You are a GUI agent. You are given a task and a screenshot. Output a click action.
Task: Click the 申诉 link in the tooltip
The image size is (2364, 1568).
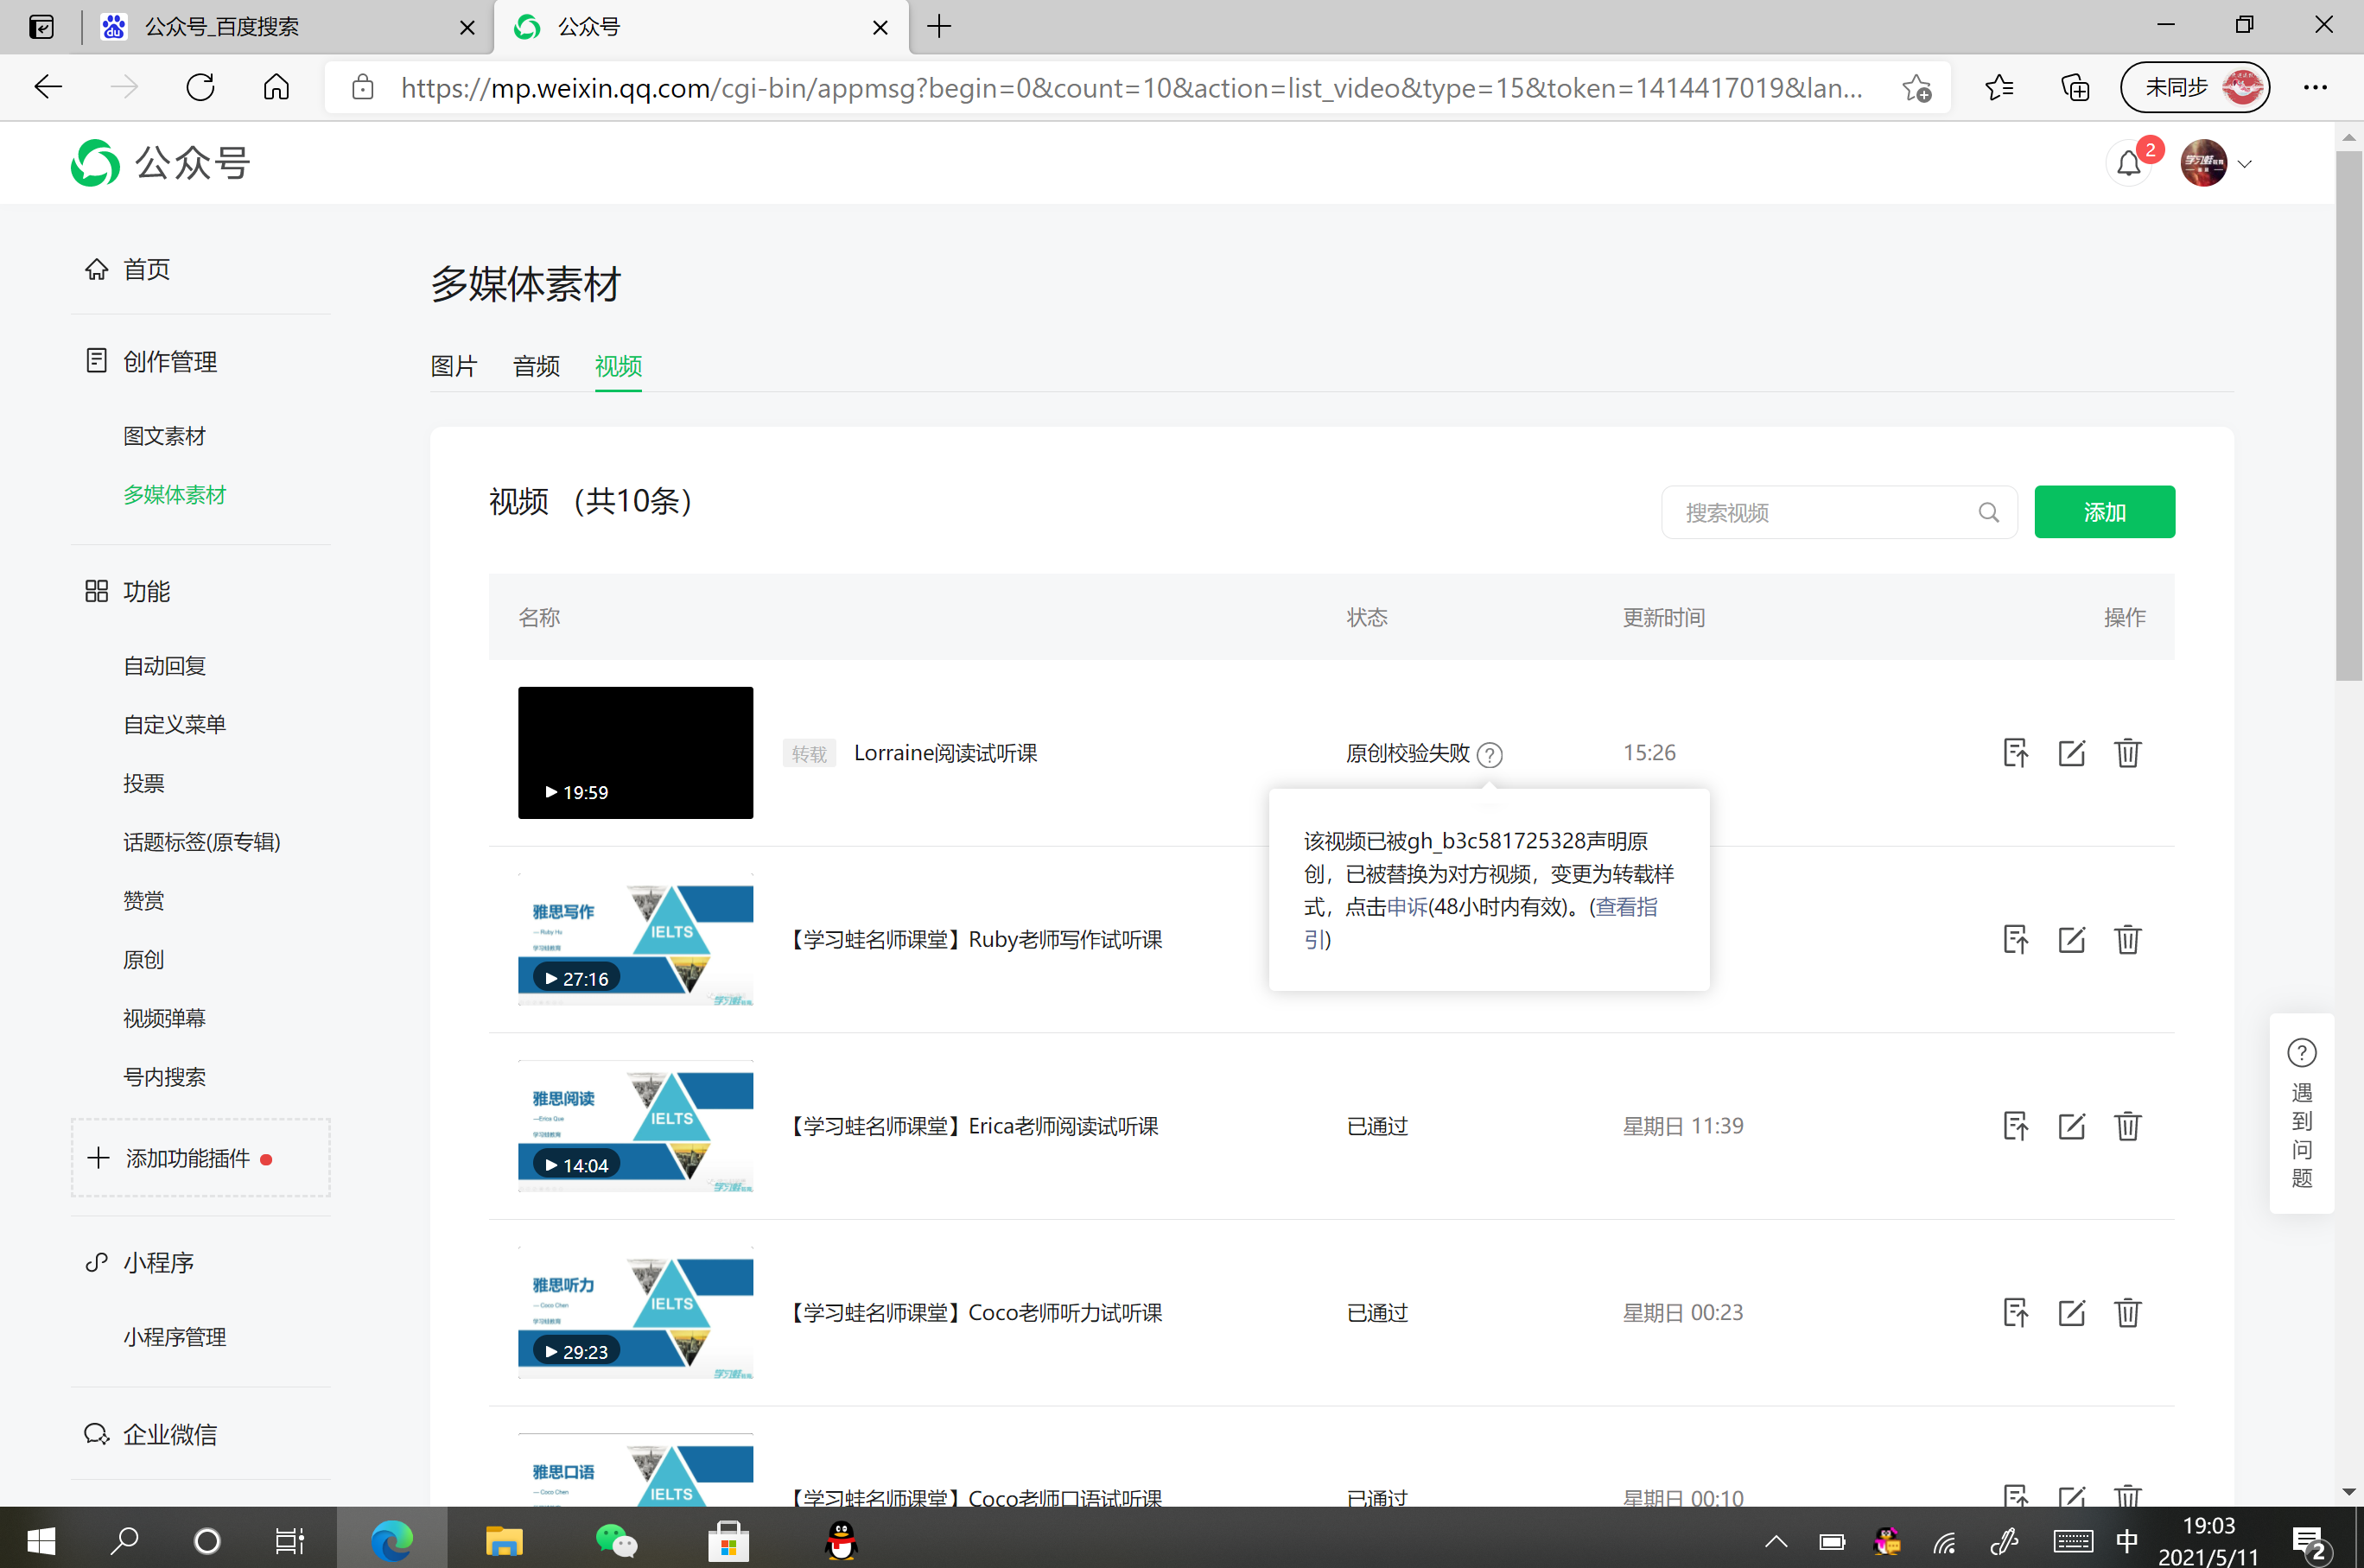click(x=1406, y=907)
